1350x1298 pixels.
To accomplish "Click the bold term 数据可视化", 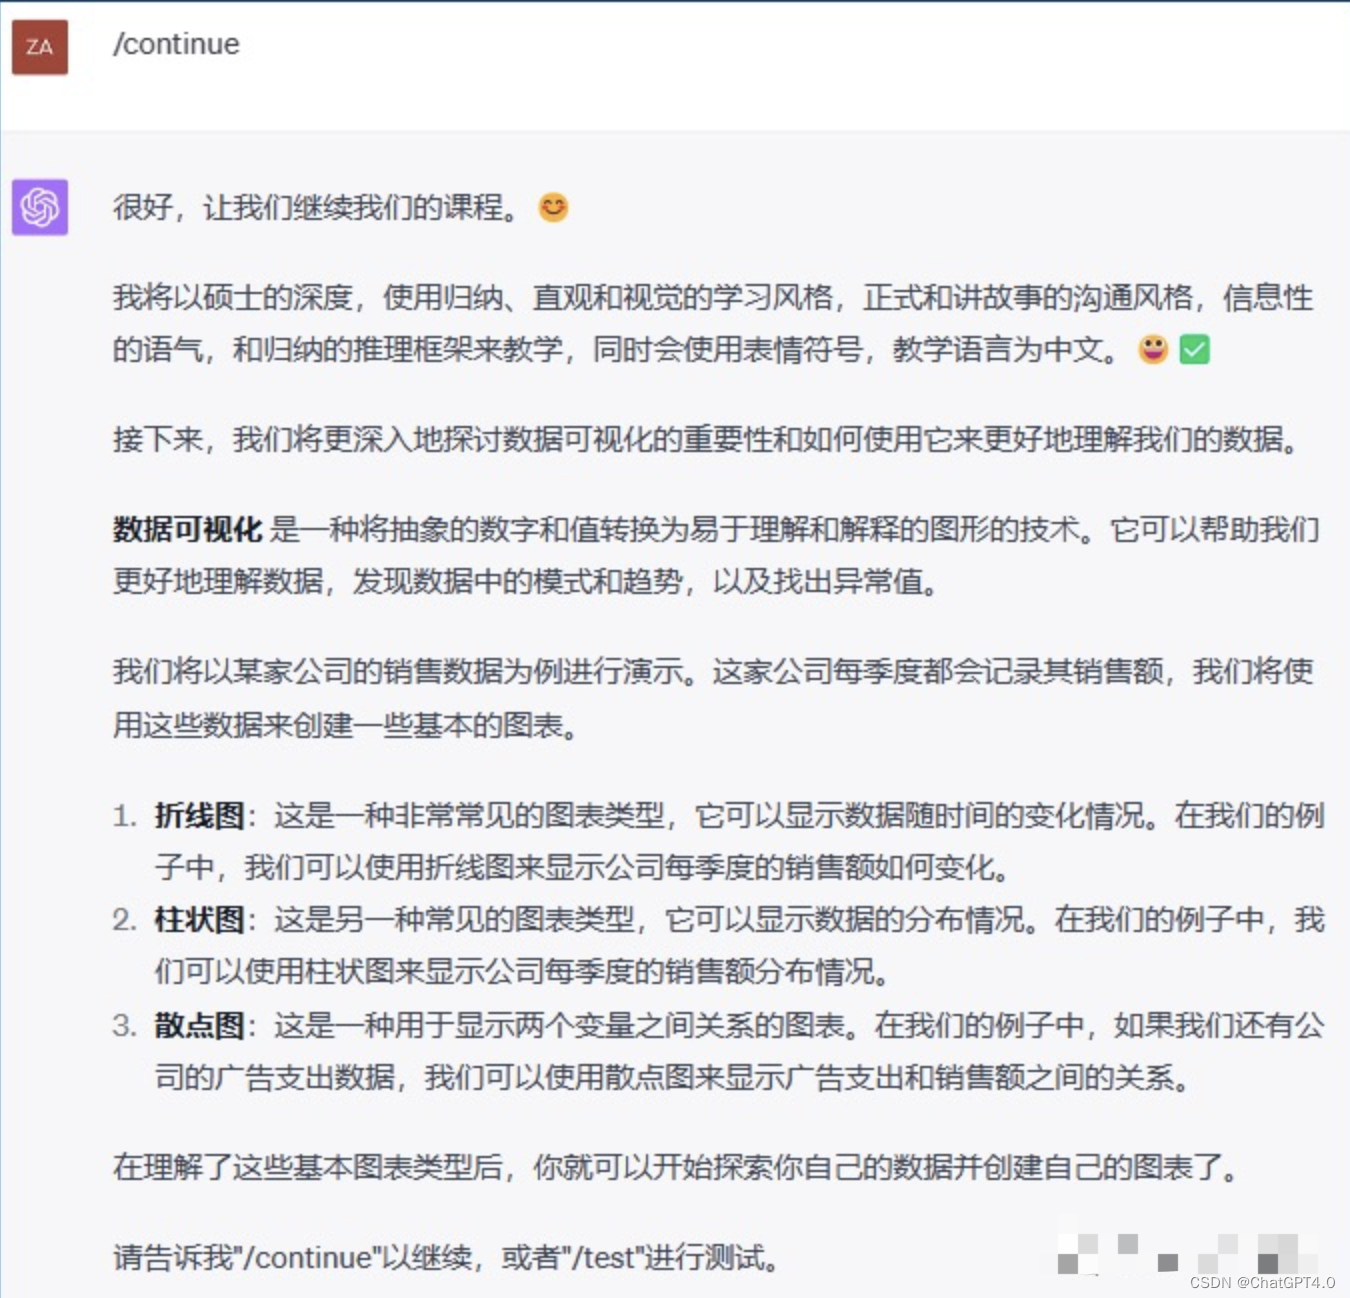I will [x=187, y=529].
